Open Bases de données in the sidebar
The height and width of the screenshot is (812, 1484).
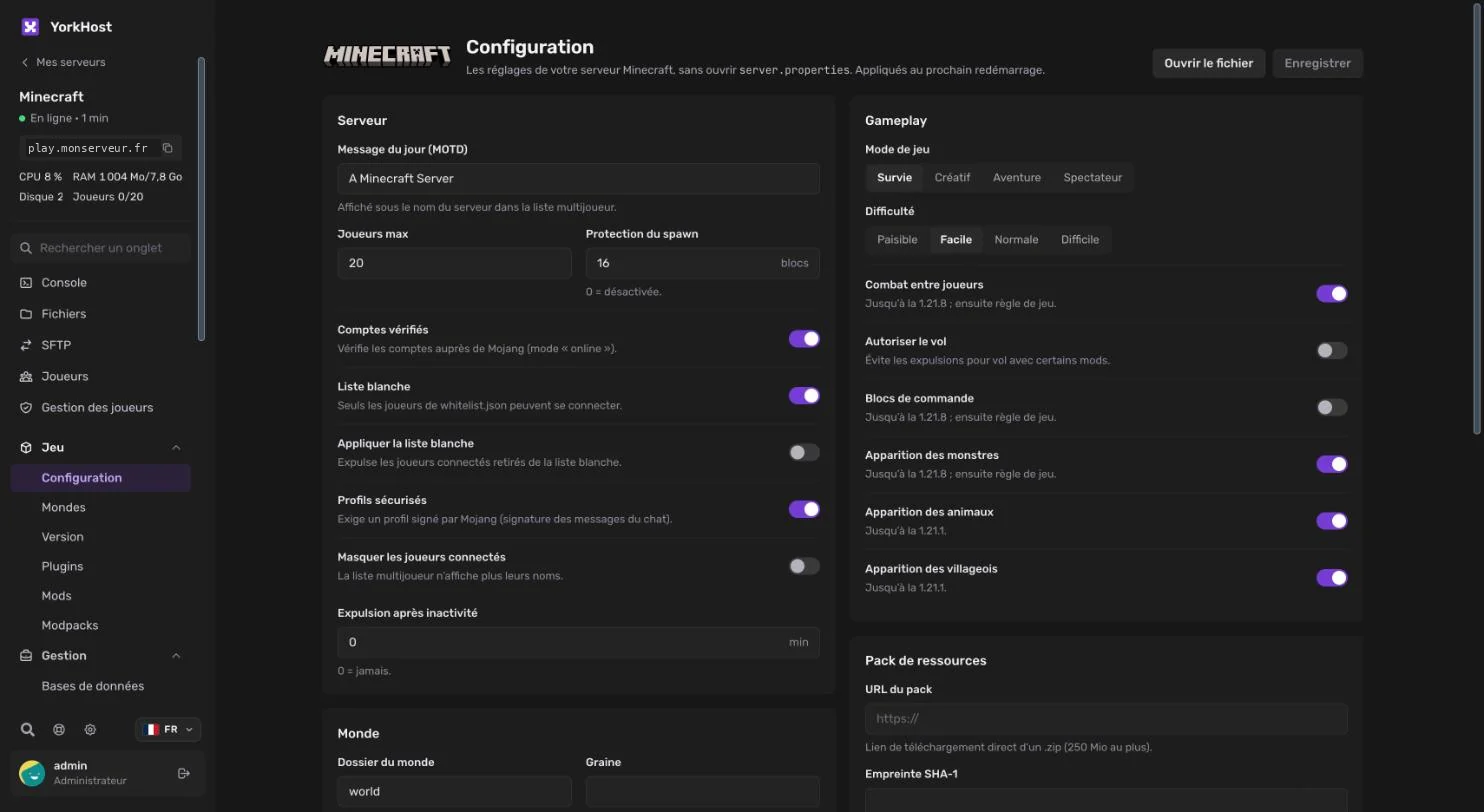[100, 686]
